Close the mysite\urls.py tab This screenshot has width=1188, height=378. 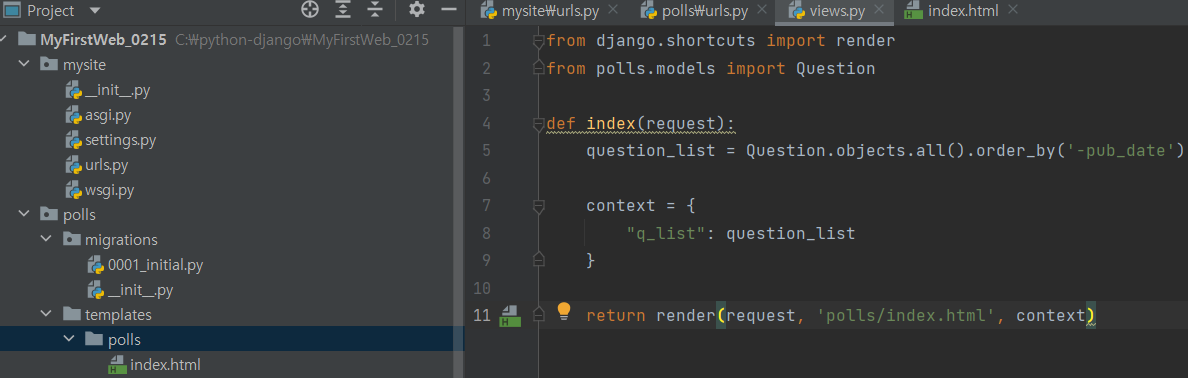click(613, 10)
